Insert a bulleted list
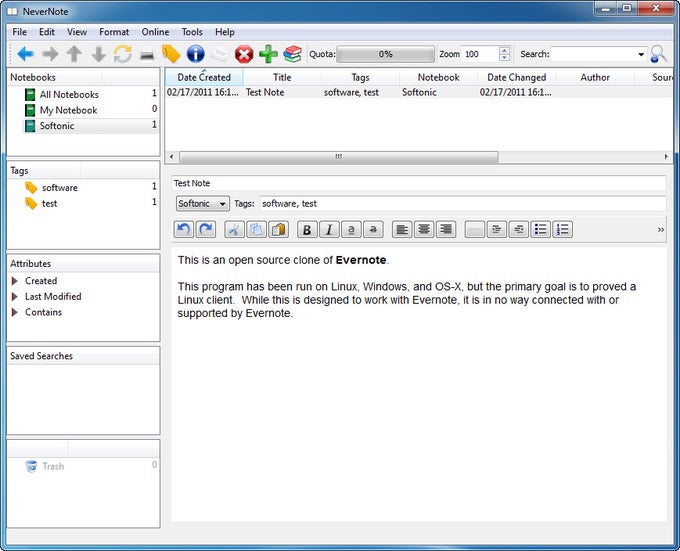The height and width of the screenshot is (551, 680). point(541,229)
